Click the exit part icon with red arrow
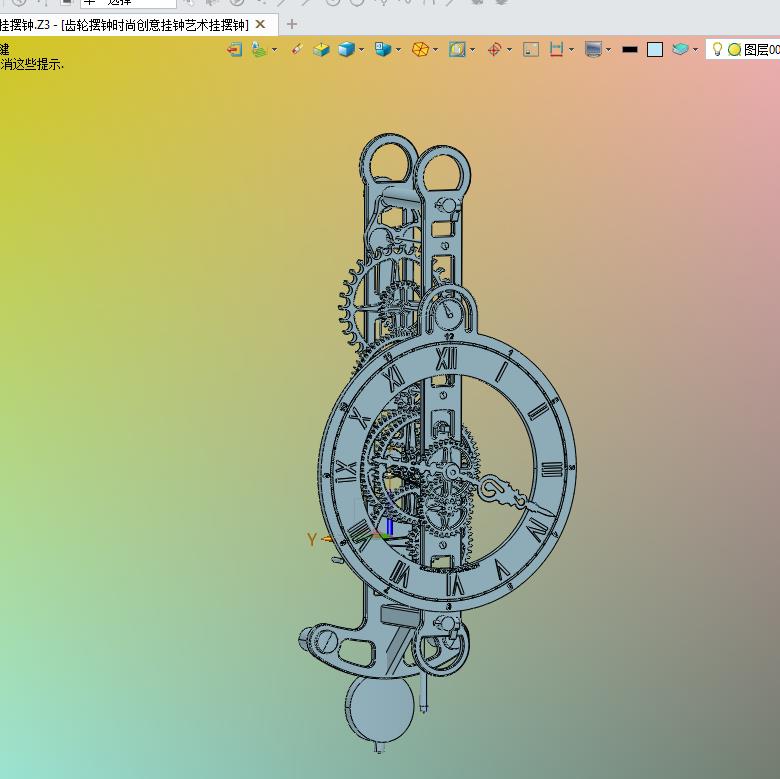 [x=234, y=49]
